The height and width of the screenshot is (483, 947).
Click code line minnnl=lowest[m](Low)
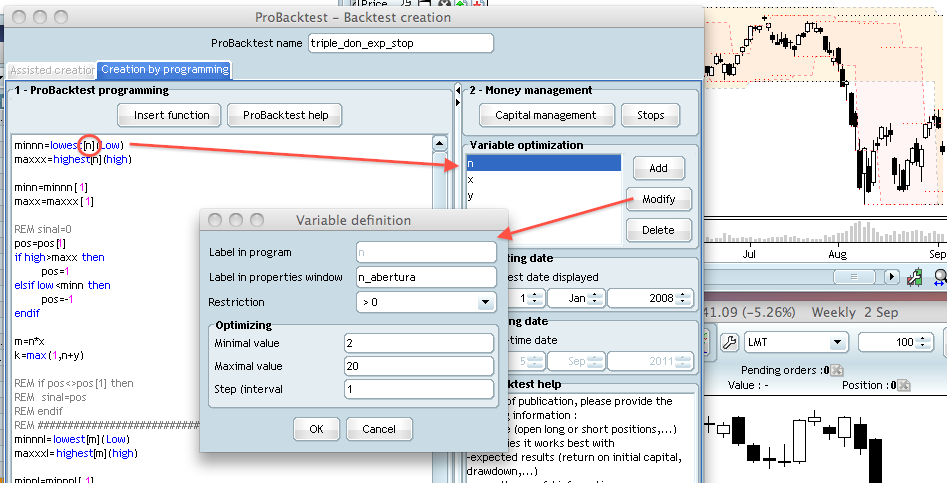pos(72,440)
